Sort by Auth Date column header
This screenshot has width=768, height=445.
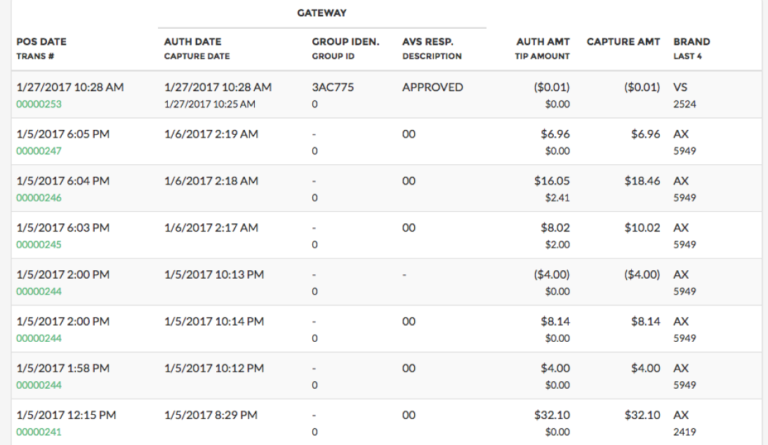pos(193,42)
